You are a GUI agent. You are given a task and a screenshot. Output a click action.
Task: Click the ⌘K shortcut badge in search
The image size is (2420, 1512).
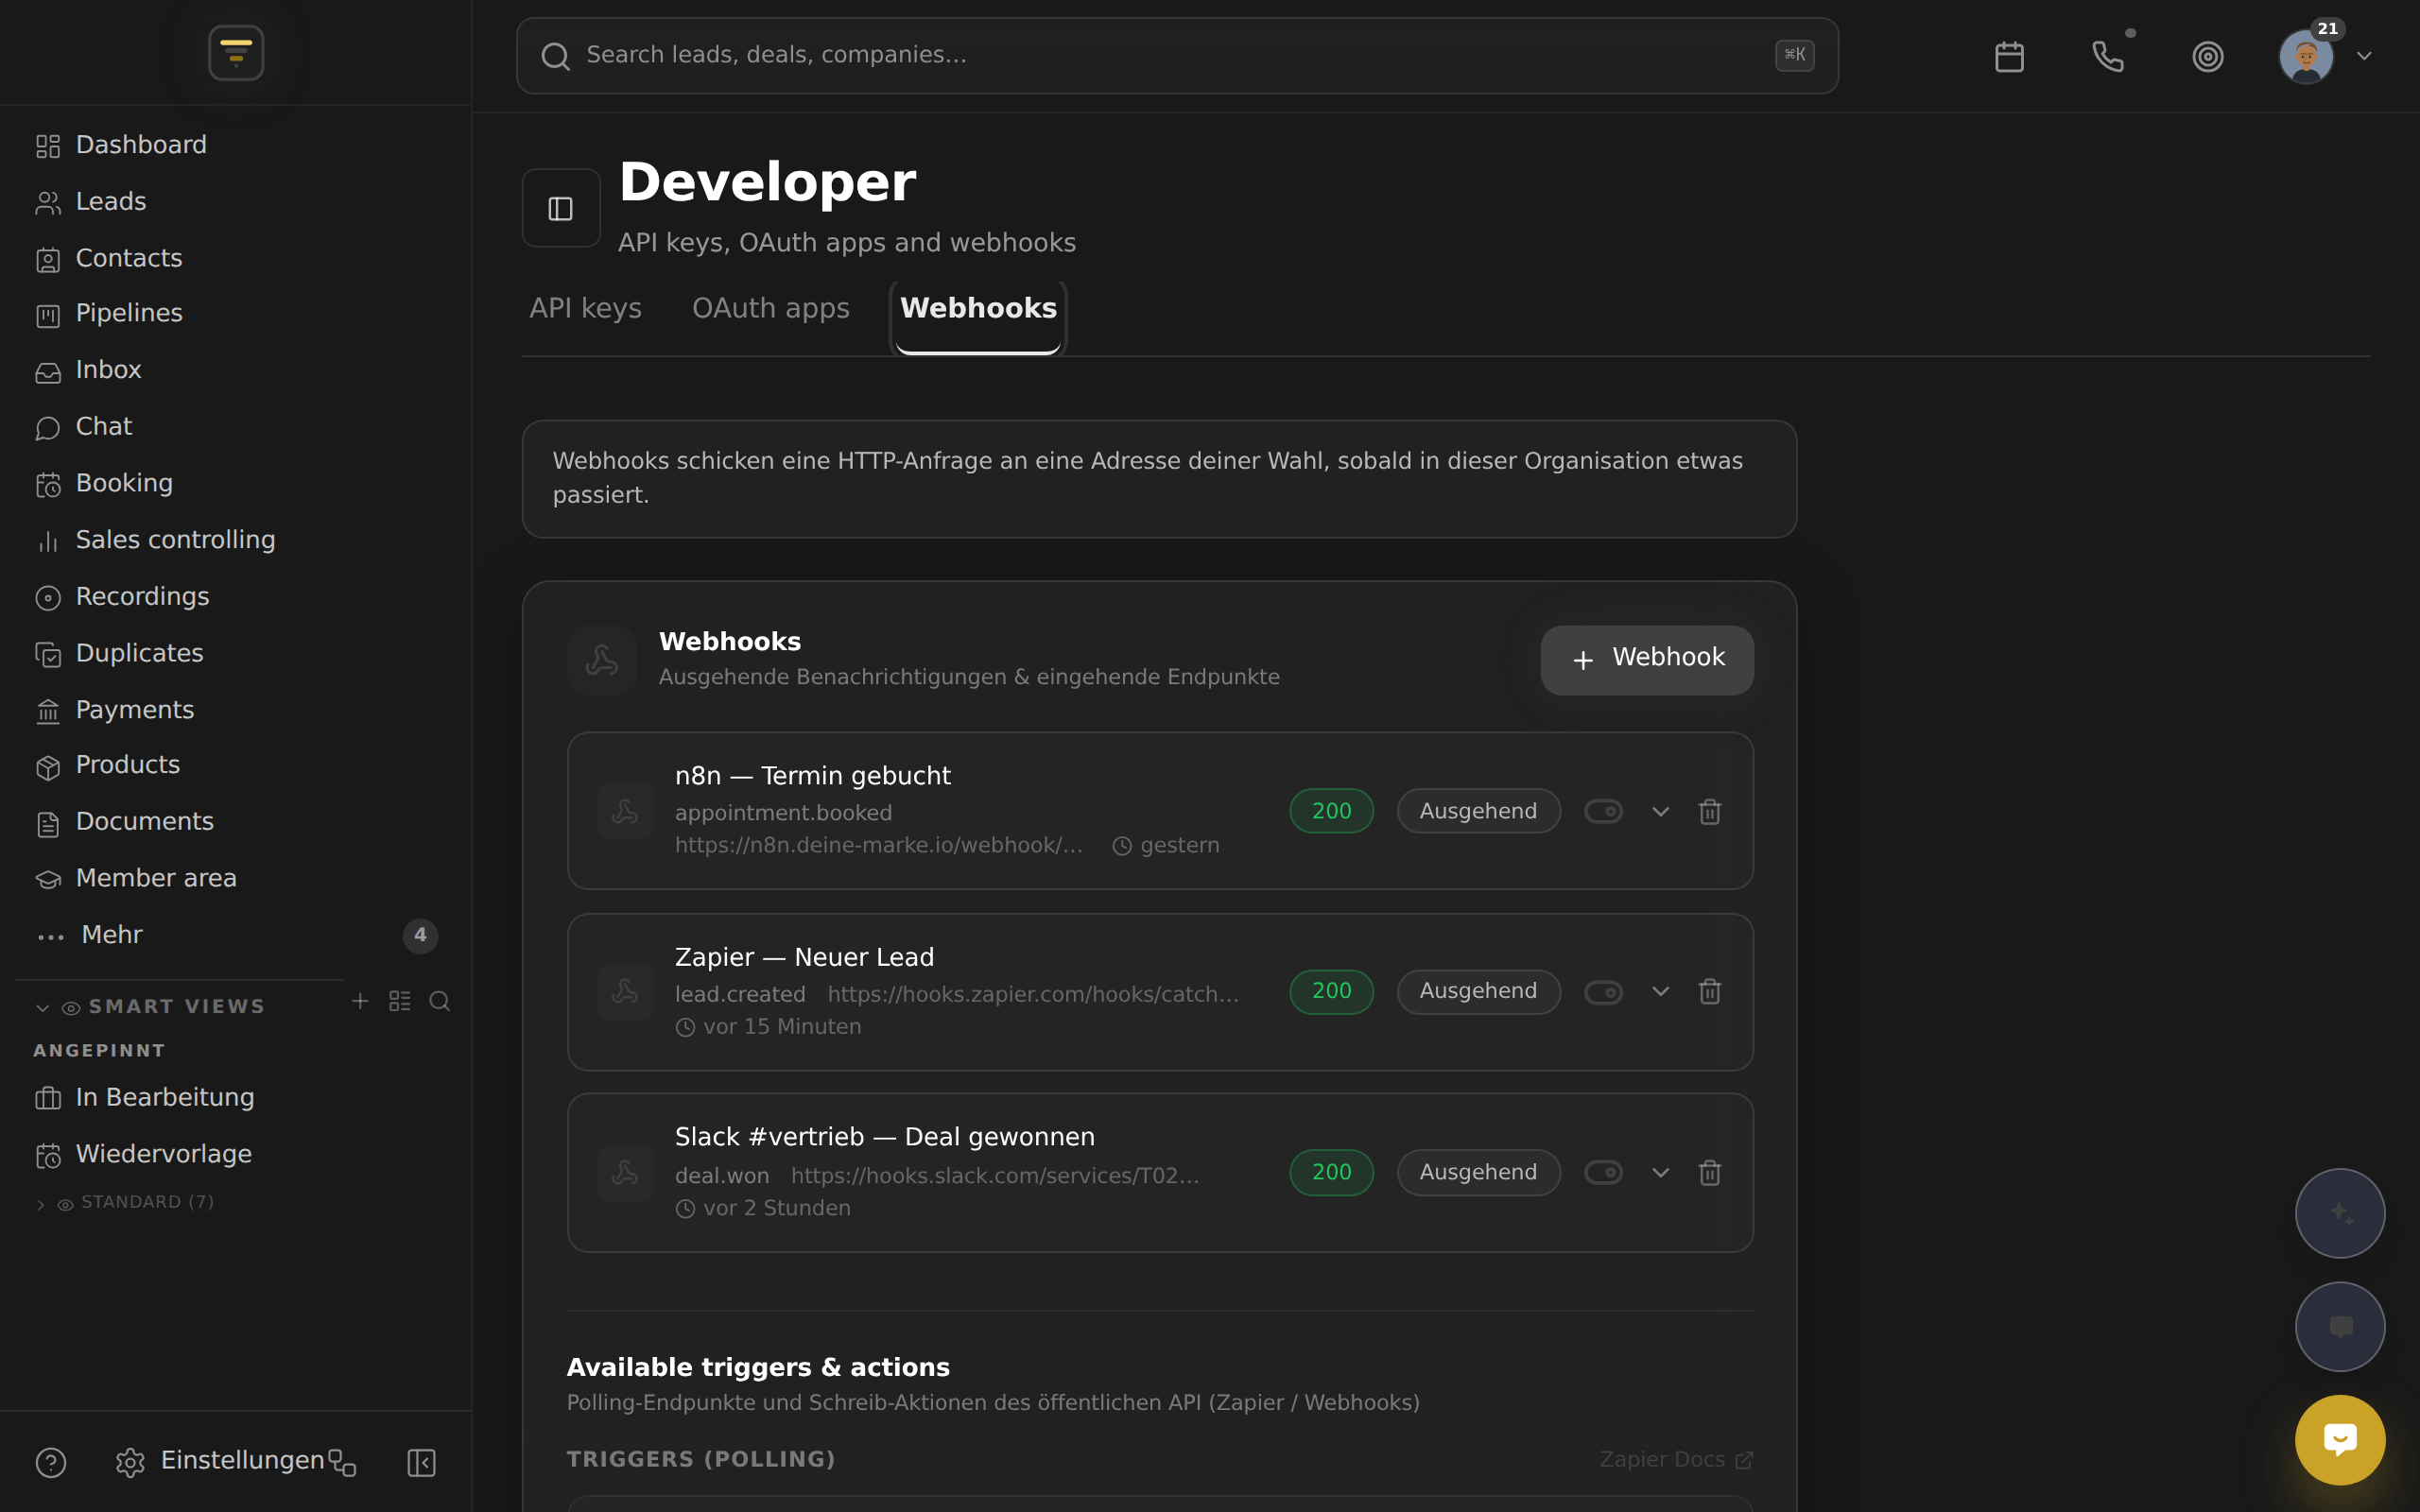pyautogui.click(x=1794, y=55)
